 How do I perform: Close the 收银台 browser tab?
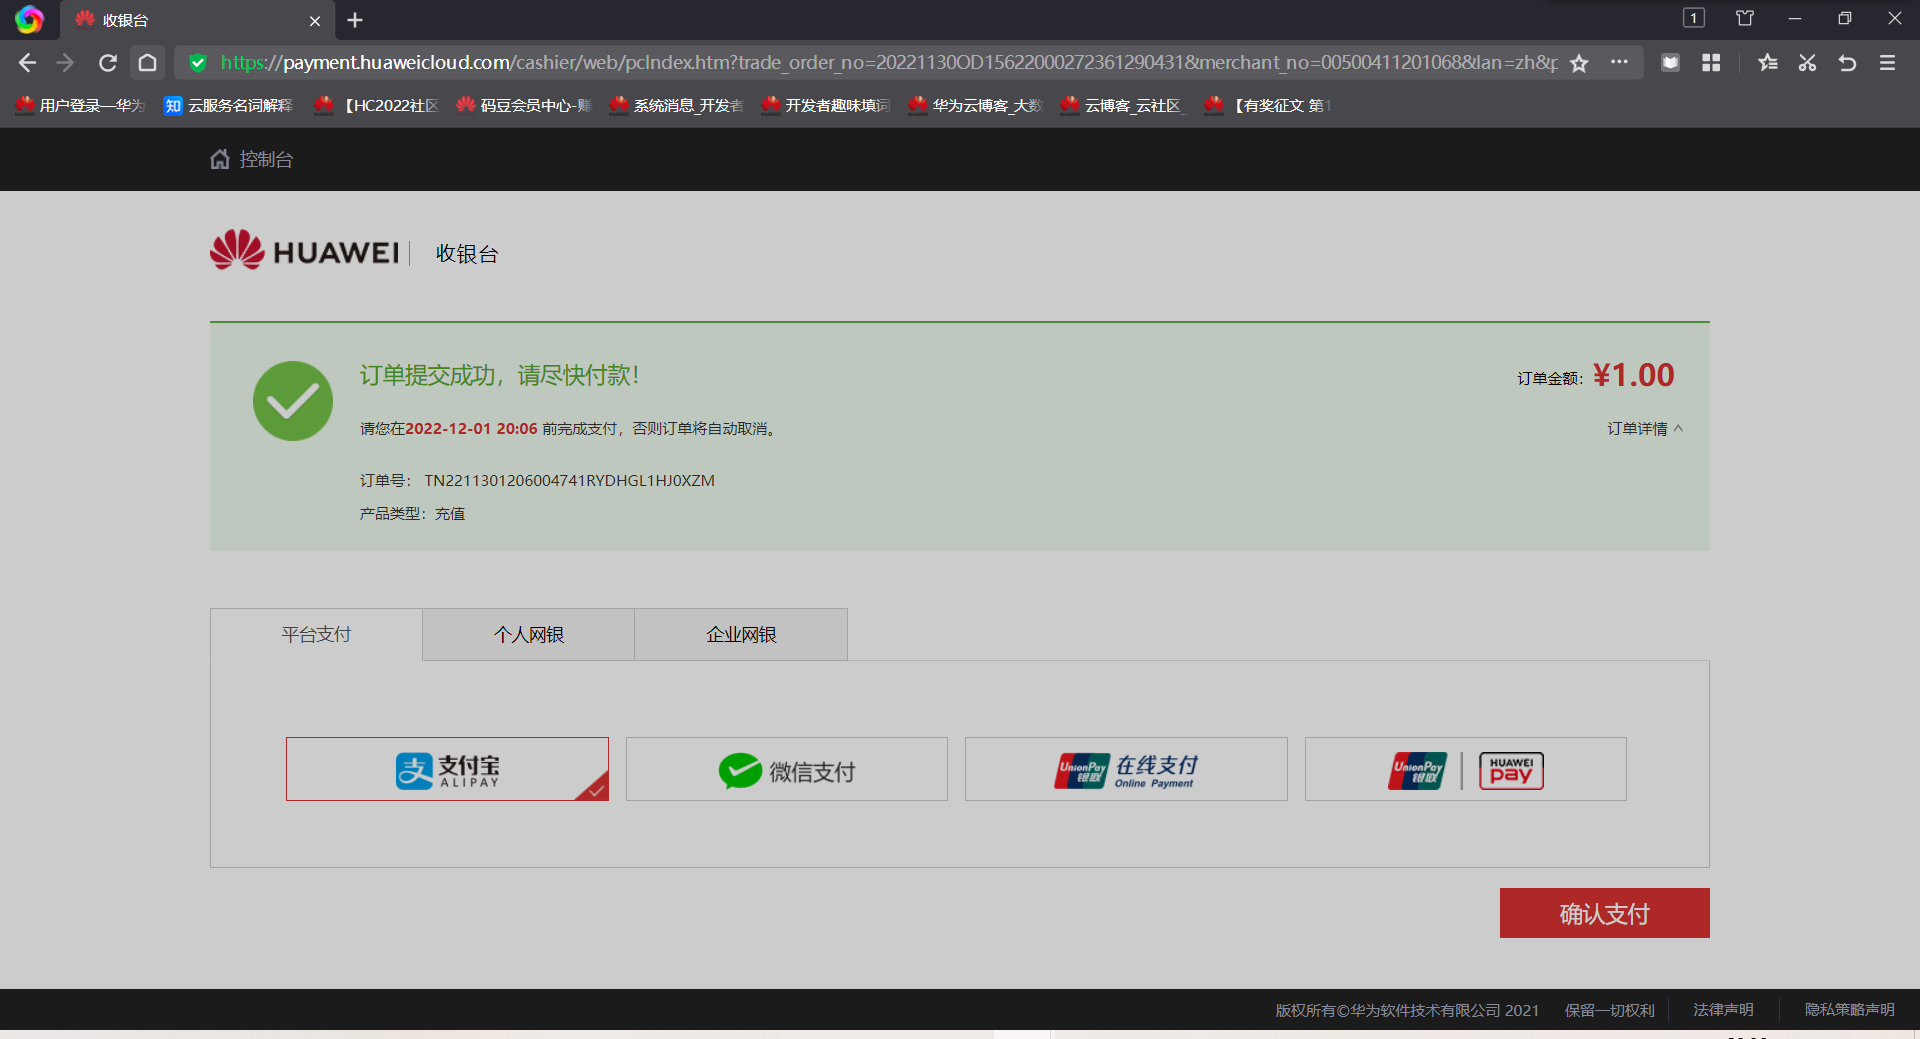(x=315, y=21)
